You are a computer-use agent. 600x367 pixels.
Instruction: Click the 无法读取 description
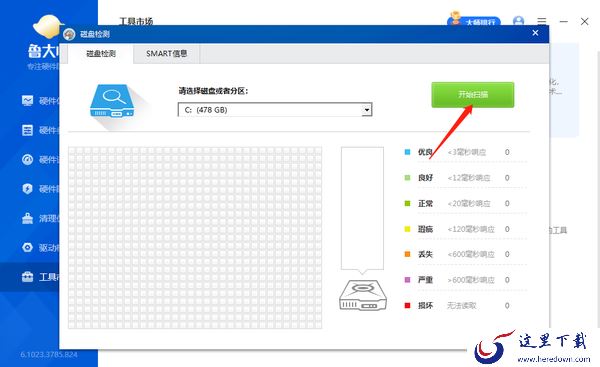pyautogui.click(x=462, y=305)
